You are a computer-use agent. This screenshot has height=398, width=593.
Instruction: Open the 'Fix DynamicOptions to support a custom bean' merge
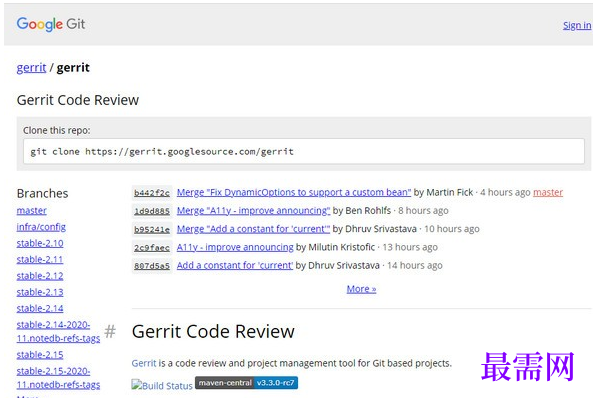tap(294, 193)
